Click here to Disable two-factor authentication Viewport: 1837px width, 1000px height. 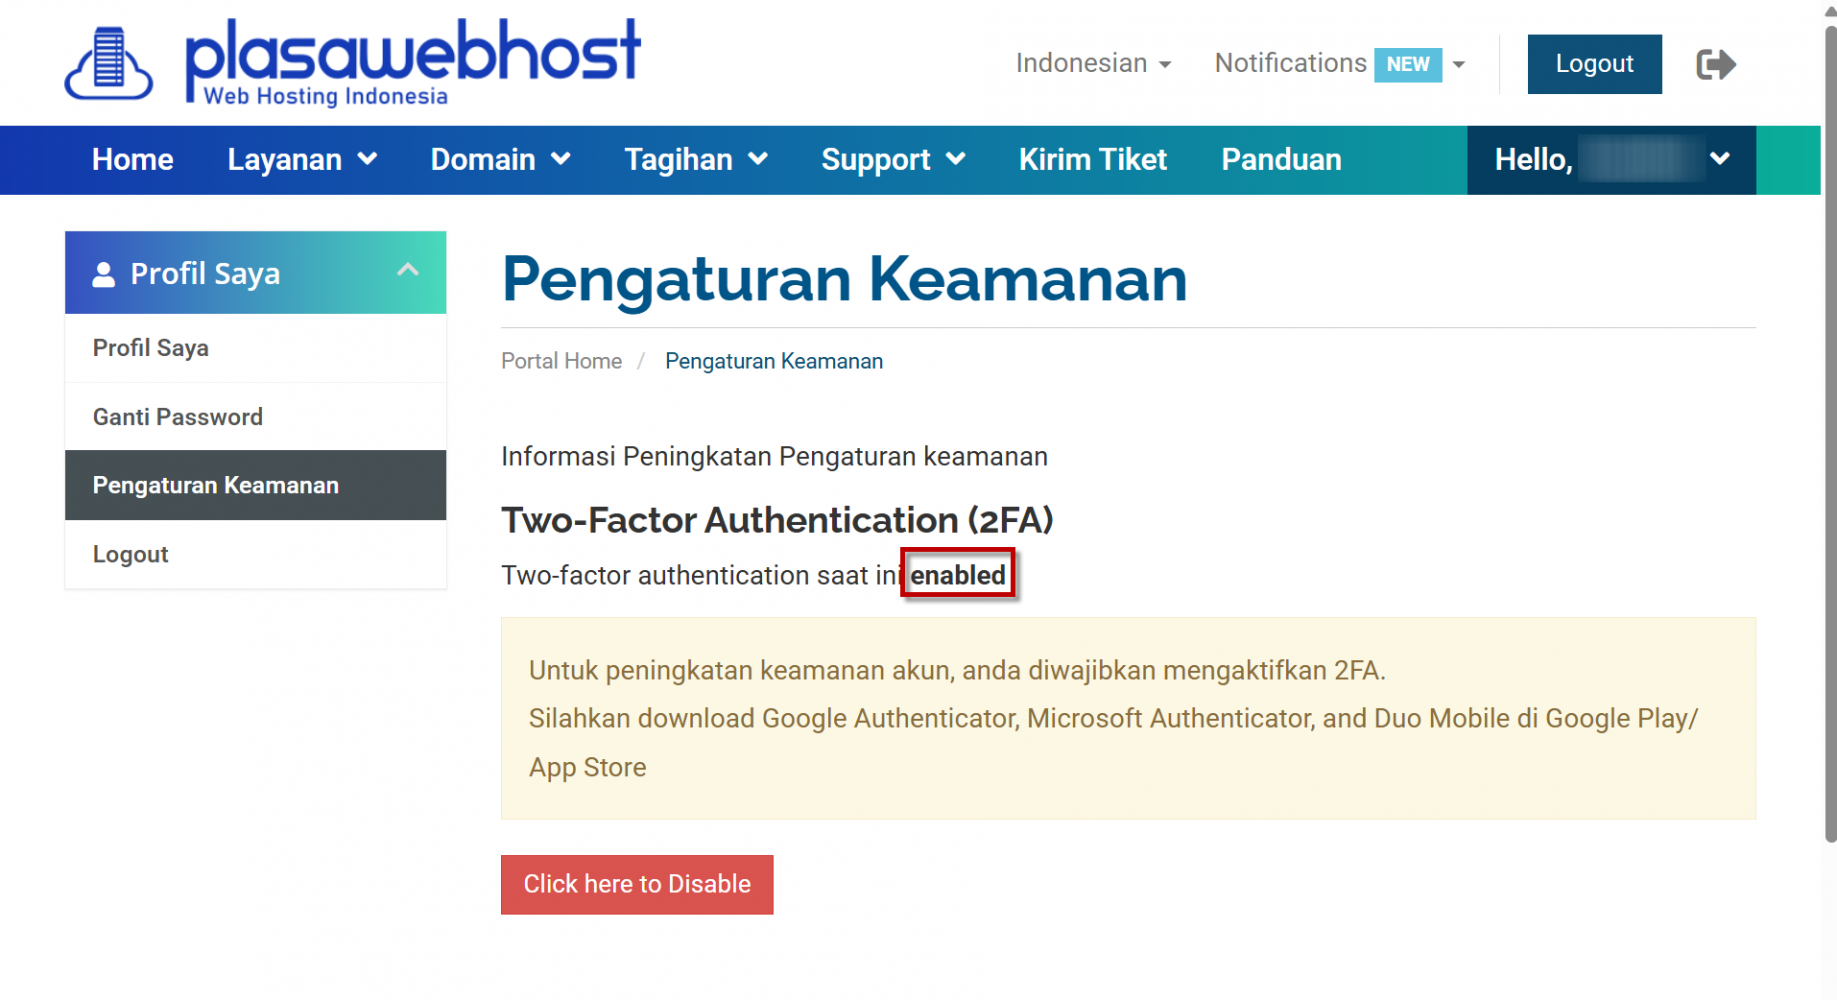click(637, 884)
